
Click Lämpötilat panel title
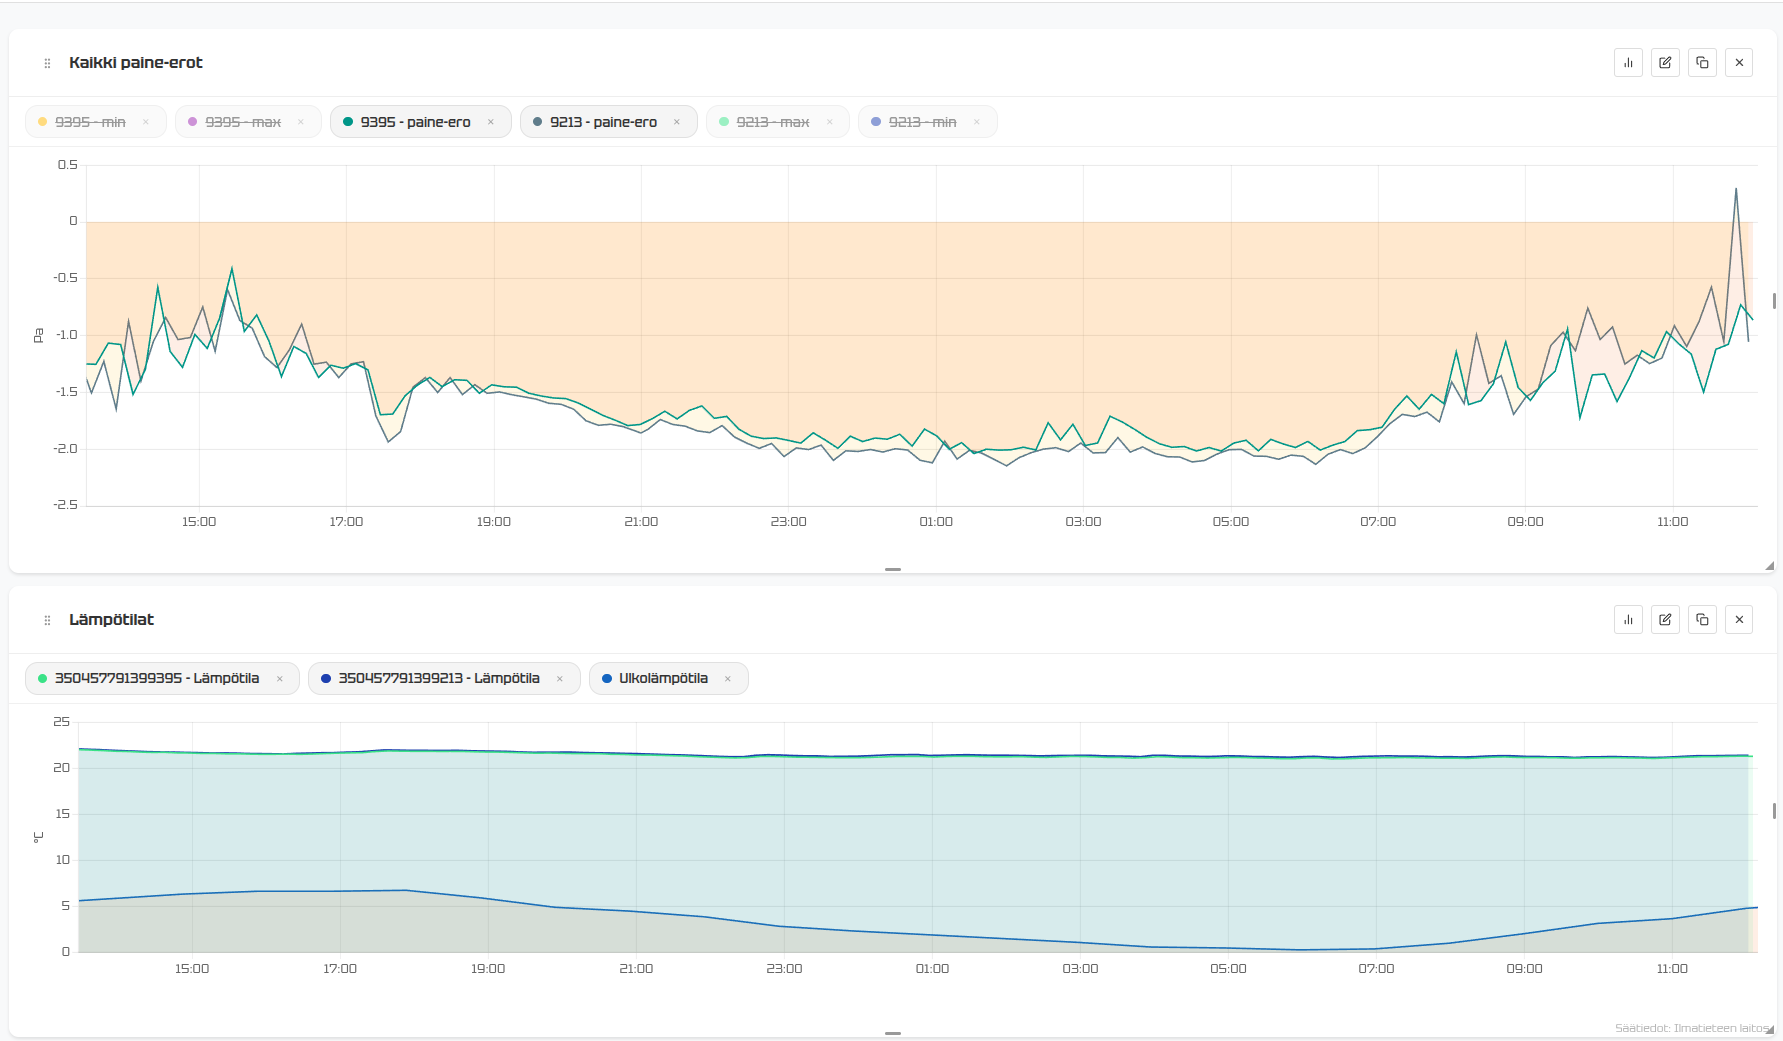[x=111, y=619]
